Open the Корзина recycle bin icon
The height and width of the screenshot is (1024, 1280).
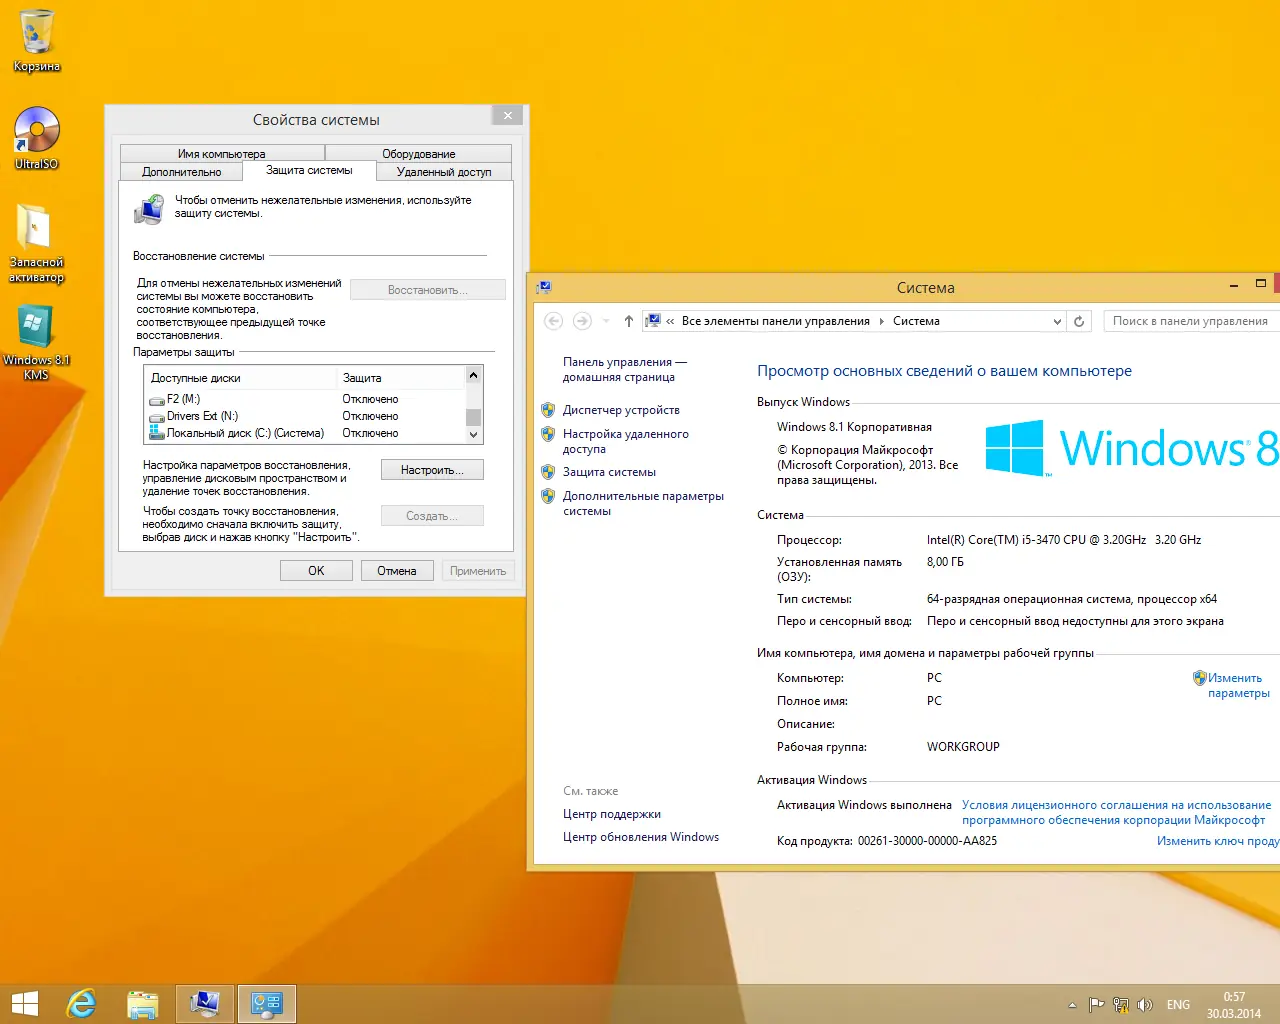[x=37, y=41]
